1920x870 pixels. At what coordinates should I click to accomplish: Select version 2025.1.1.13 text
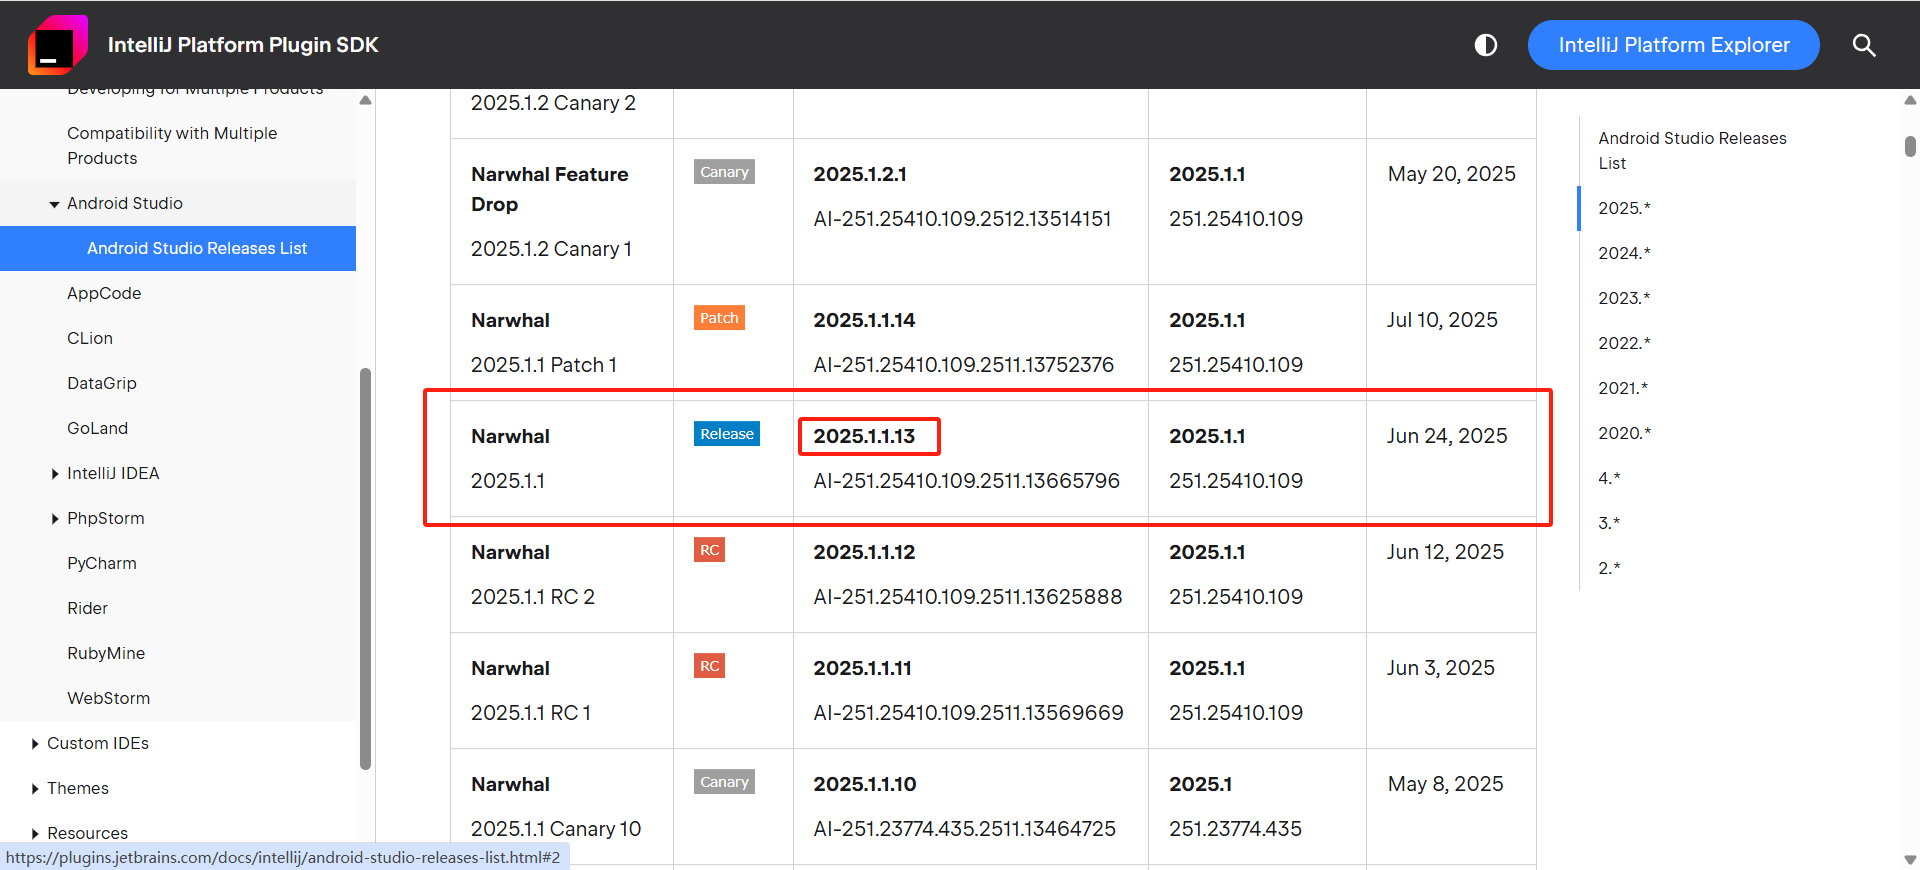[864, 436]
